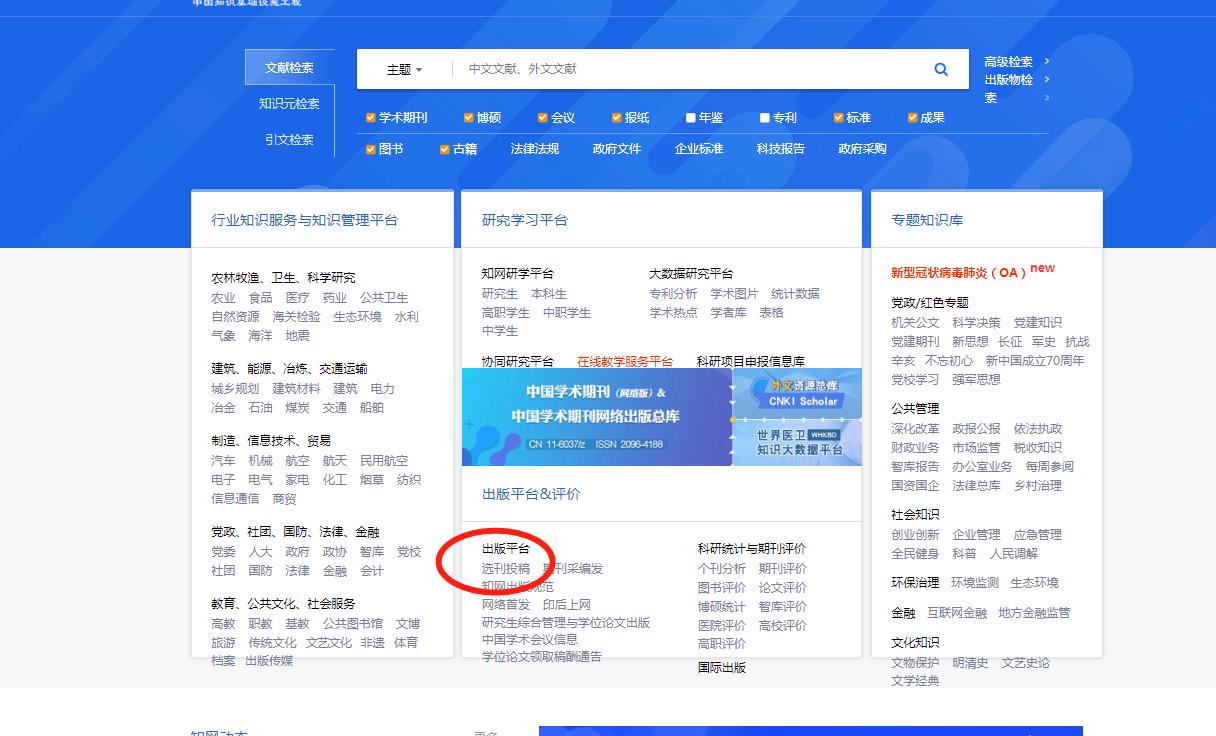The image size is (1216, 736).
Task: Click the magnifier search icon
Action: [x=939, y=69]
